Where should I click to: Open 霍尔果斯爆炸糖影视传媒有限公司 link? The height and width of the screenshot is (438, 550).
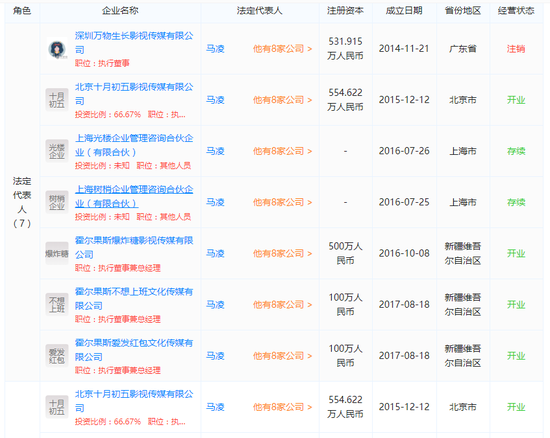point(134,247)
